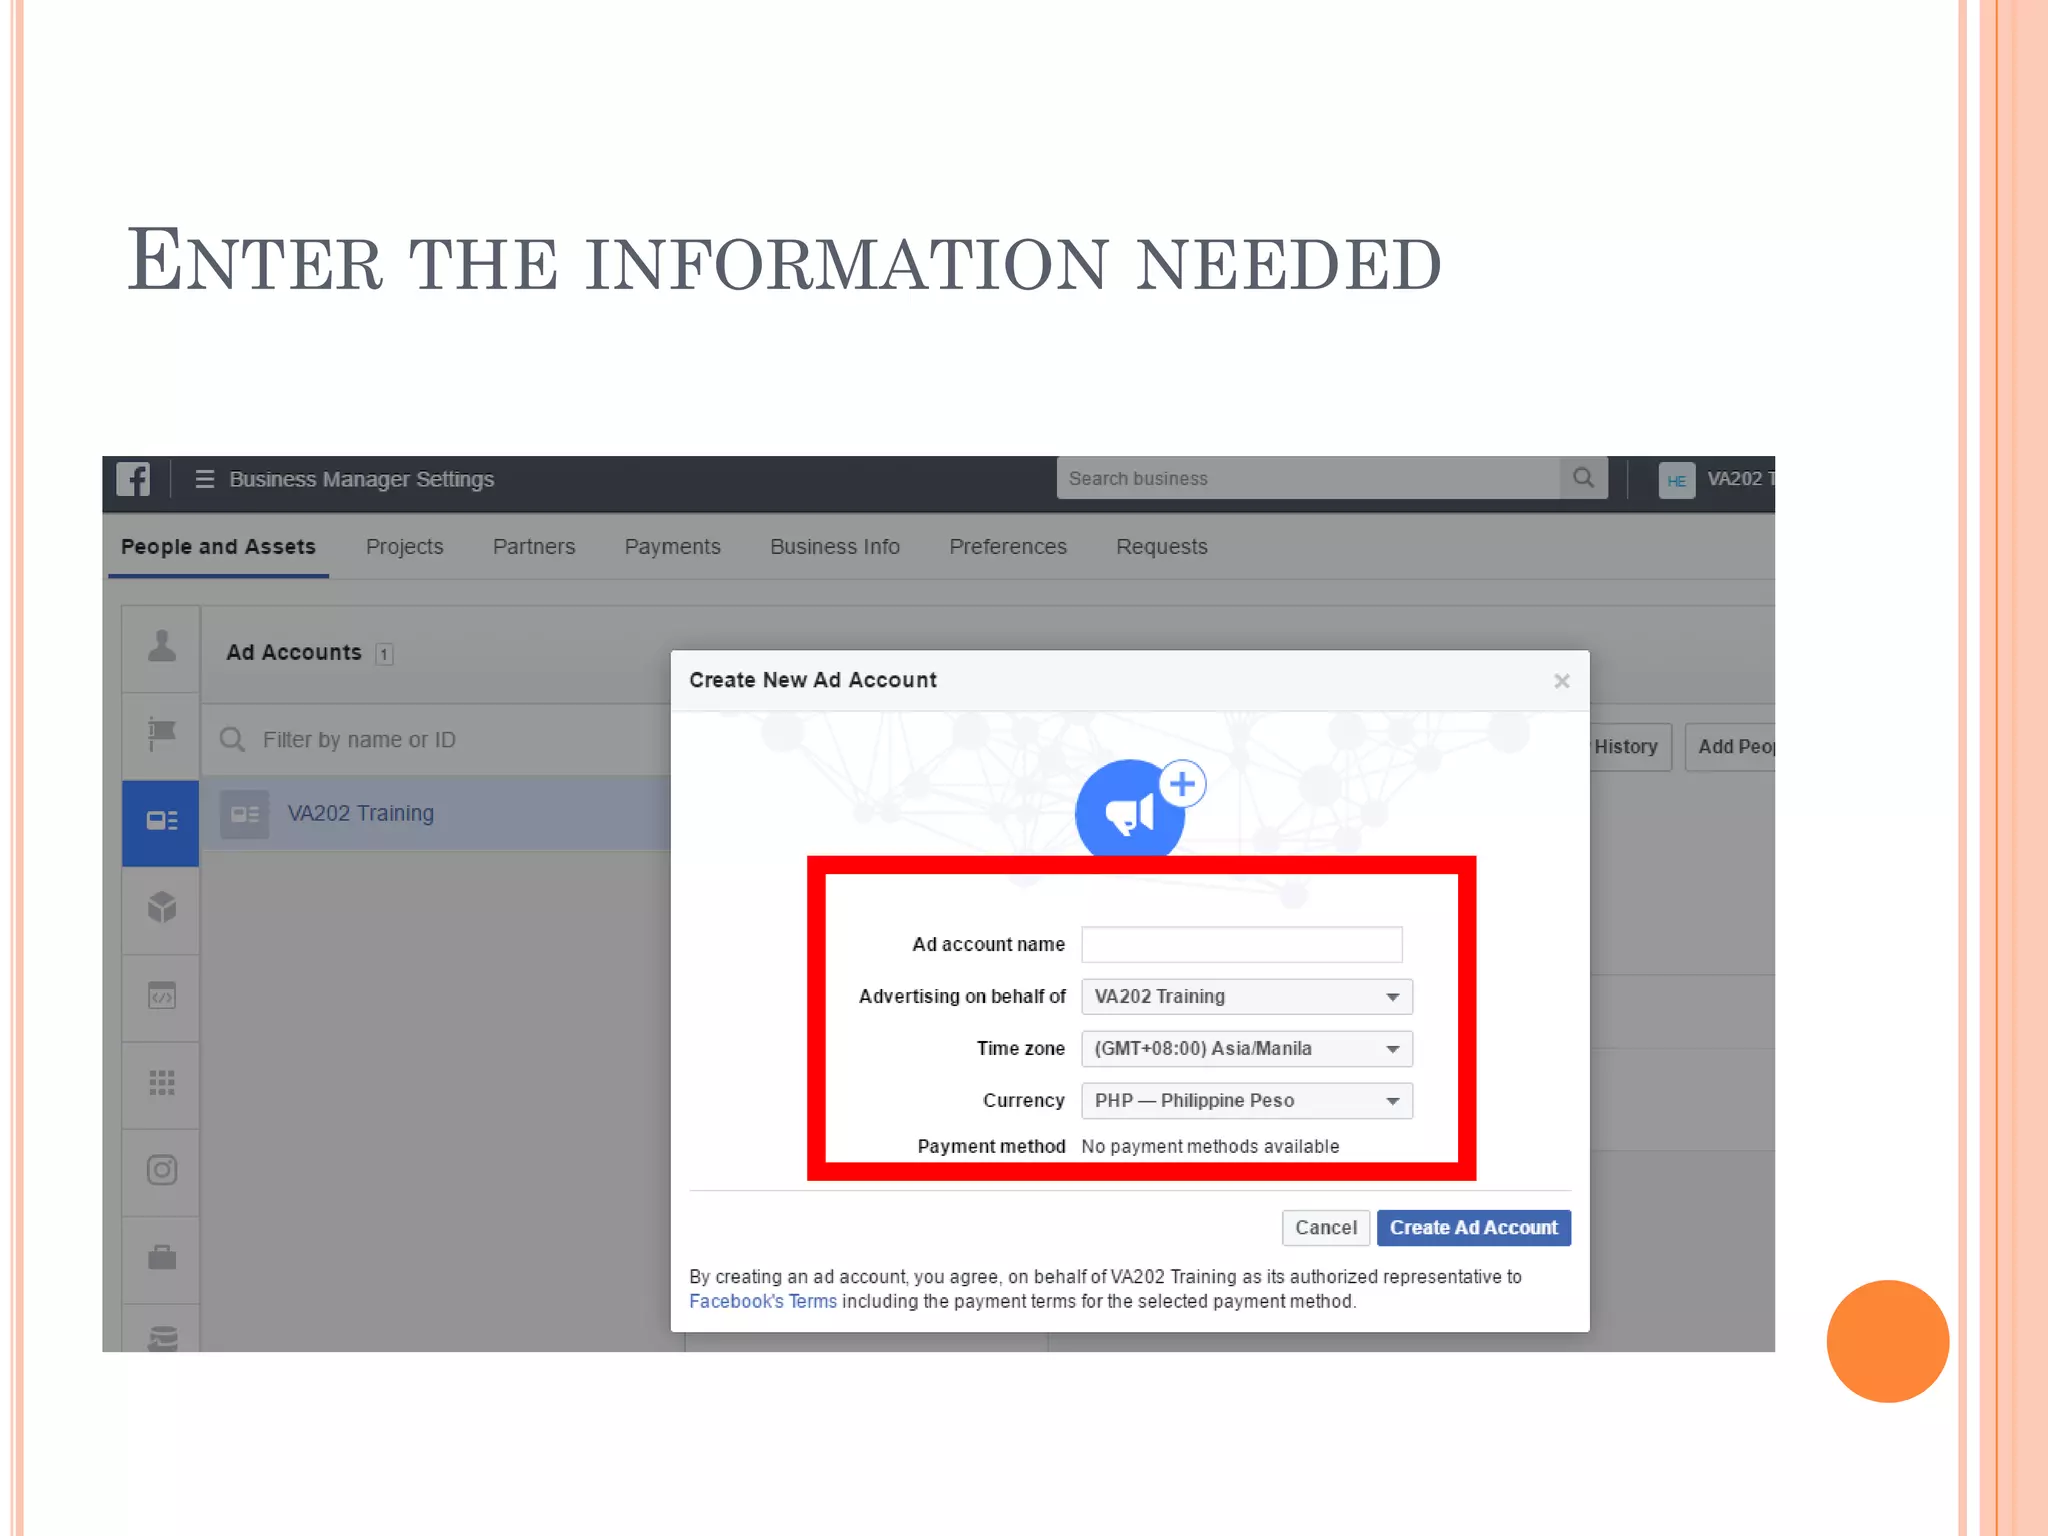
Task: Click the Cancel button
Action: pyautogui.click(x=1326, y=1228)
